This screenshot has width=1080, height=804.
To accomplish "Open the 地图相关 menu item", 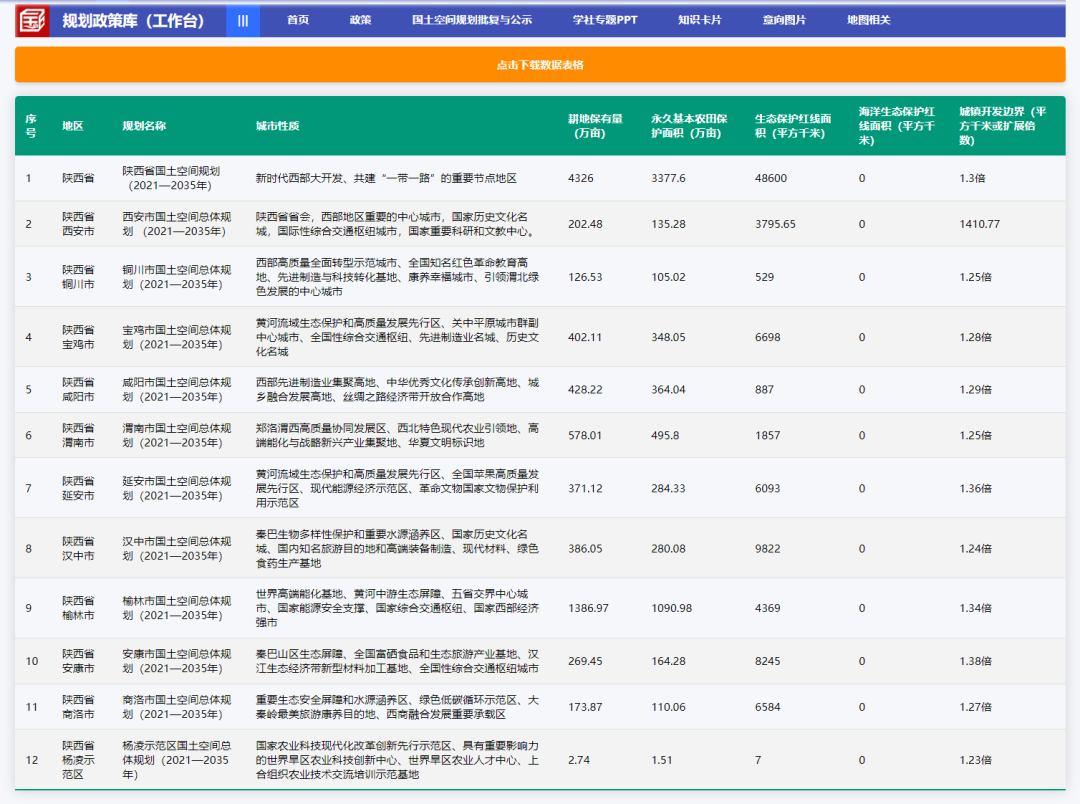I will [x=869, y=20].
